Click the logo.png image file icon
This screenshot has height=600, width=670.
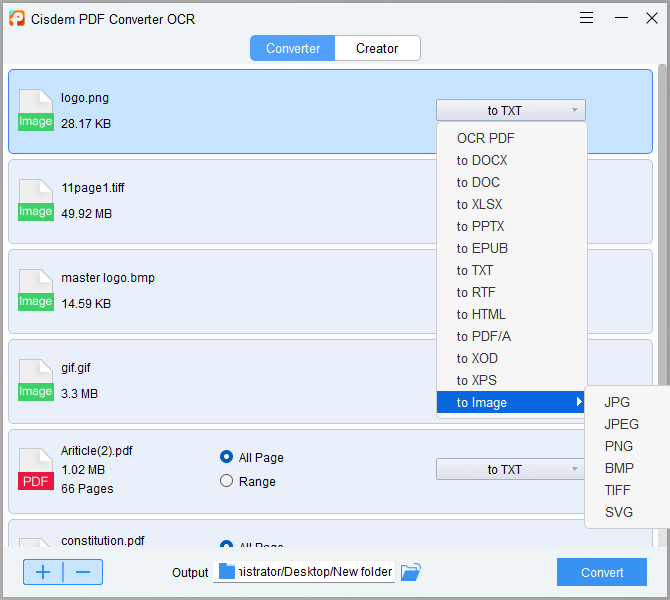pos(36,110)
